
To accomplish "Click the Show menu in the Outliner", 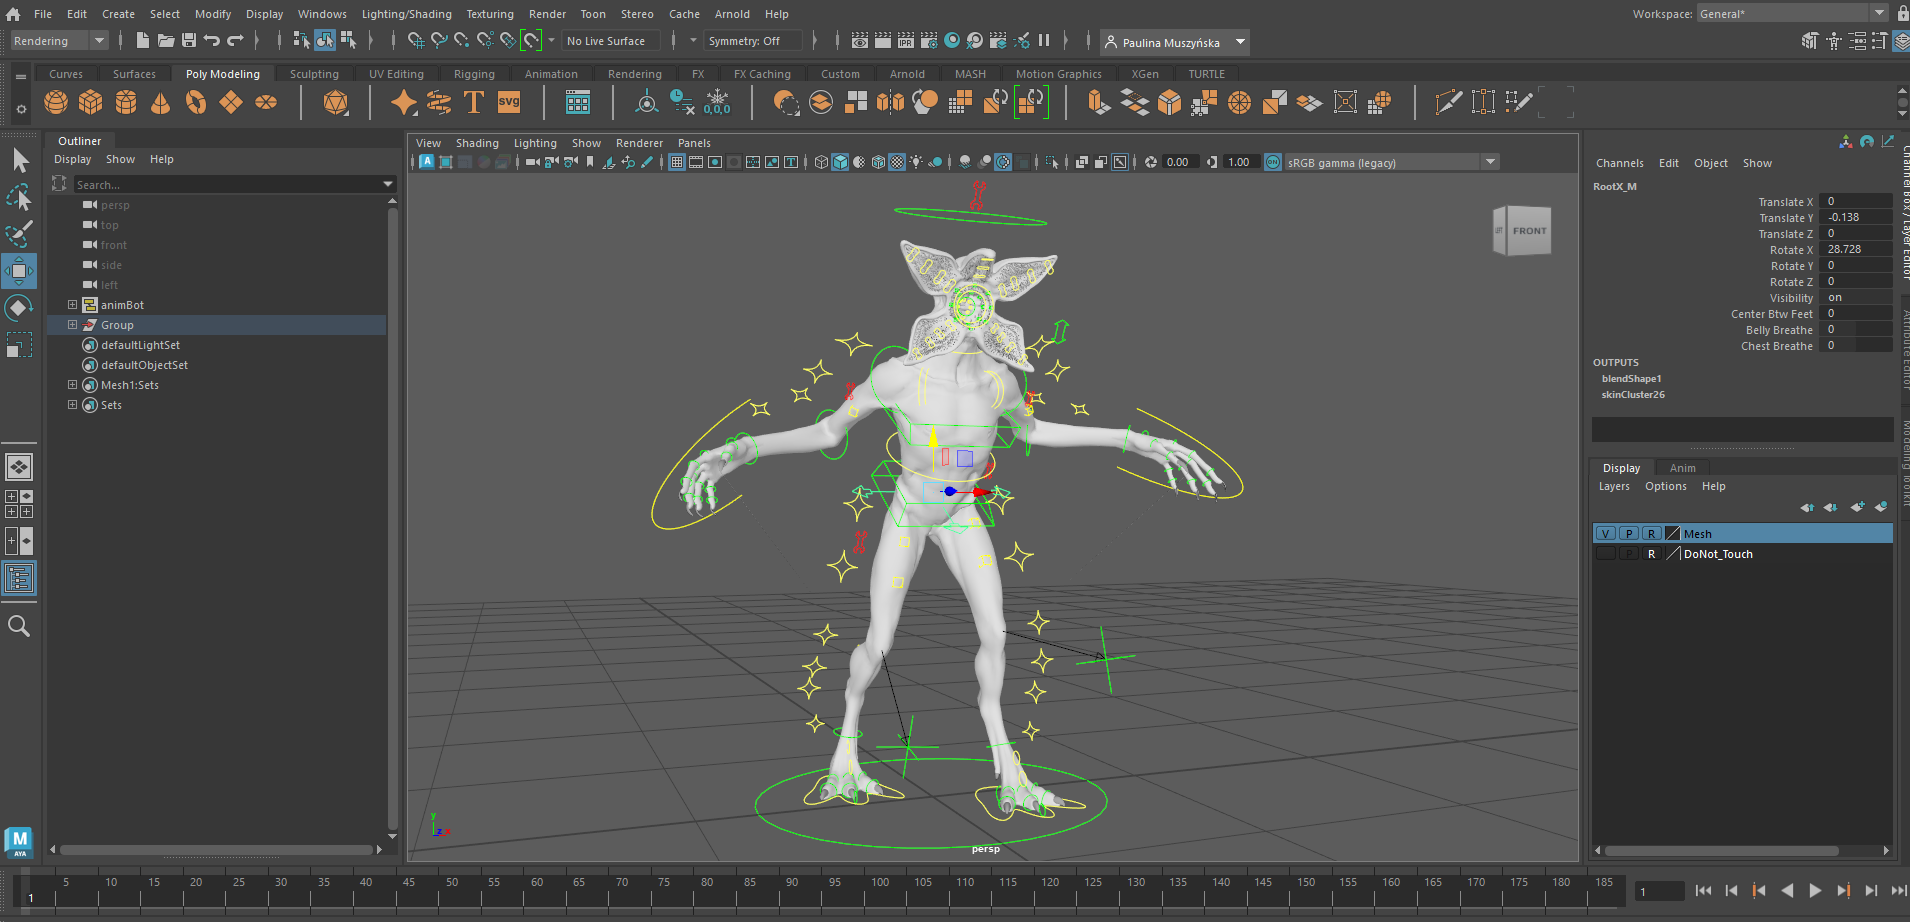I will (x=120, y=159).
